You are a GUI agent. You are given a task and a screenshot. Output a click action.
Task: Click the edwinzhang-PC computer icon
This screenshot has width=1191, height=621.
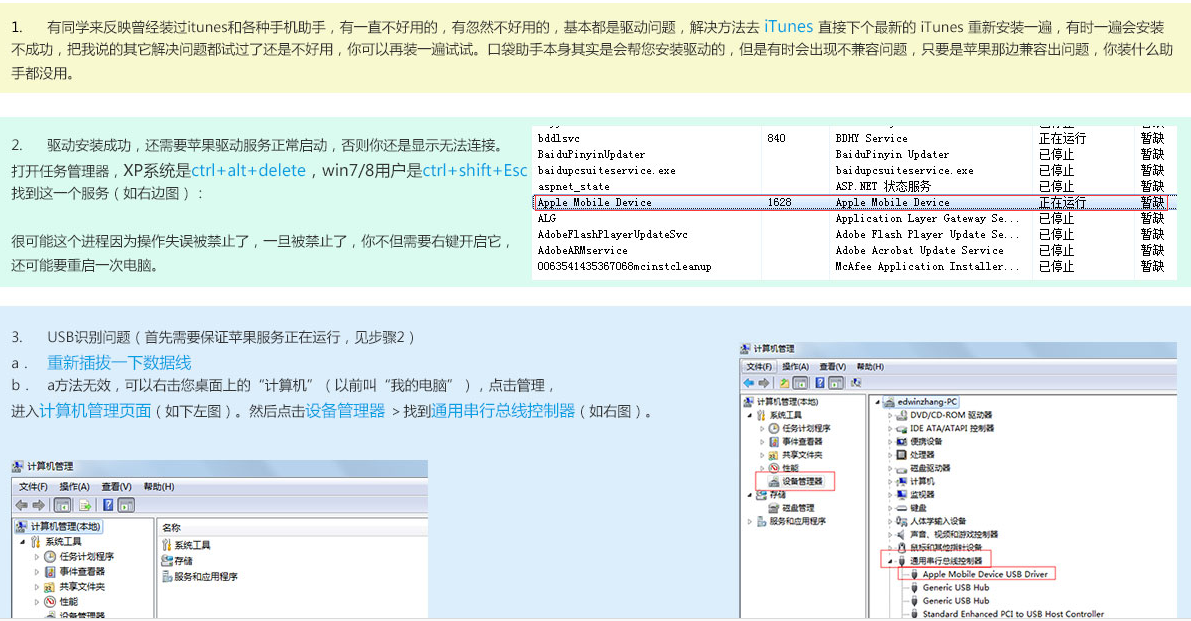pyautogui.click(x=889, y=402)
